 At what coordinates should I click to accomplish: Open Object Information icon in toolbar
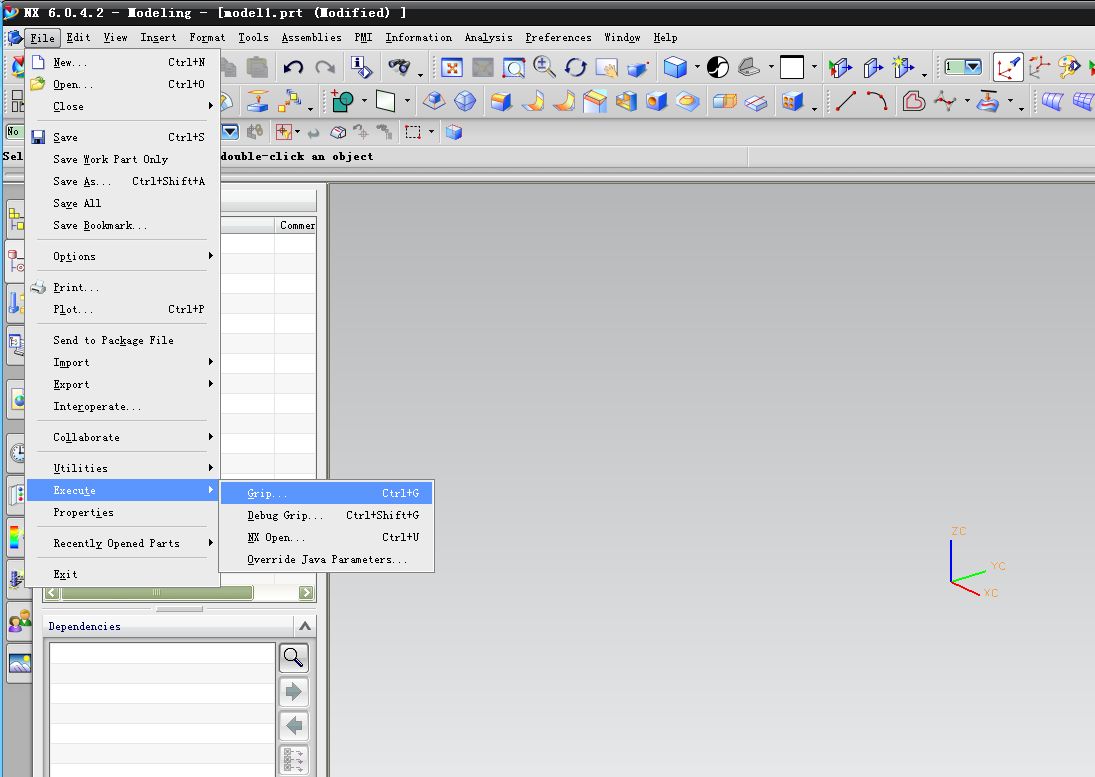point(361,68)
